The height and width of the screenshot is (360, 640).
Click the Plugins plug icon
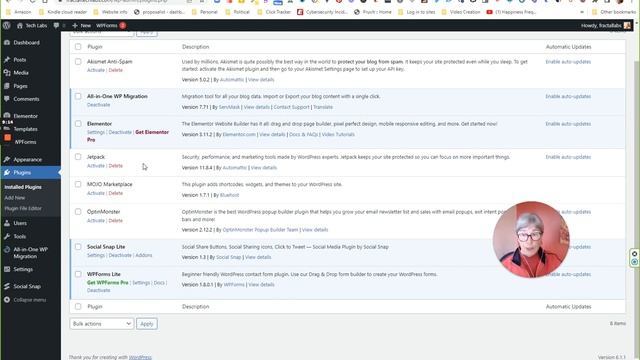[7, 173]
